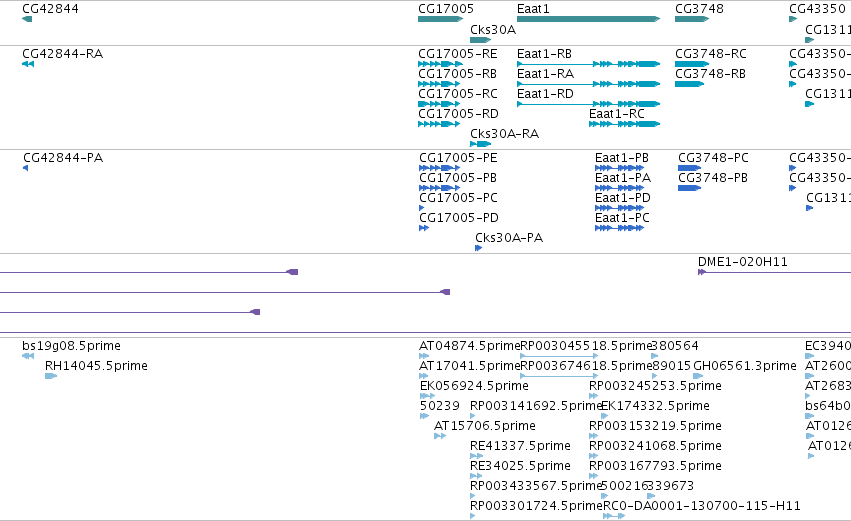Select protein CG17005-PD
This screenshot has height=521, width=851.
pyautogui.click(x=424, y=228)
